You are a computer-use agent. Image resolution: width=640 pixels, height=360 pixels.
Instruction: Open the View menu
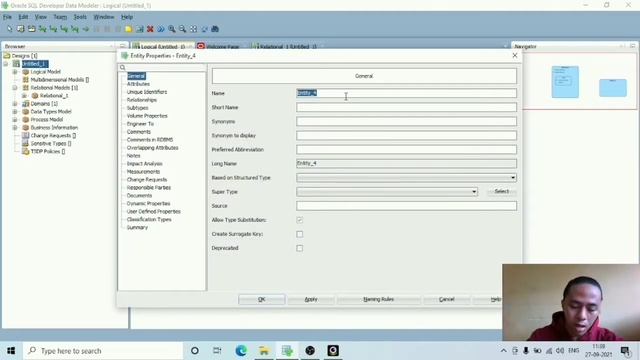click(x=40, y=17)
